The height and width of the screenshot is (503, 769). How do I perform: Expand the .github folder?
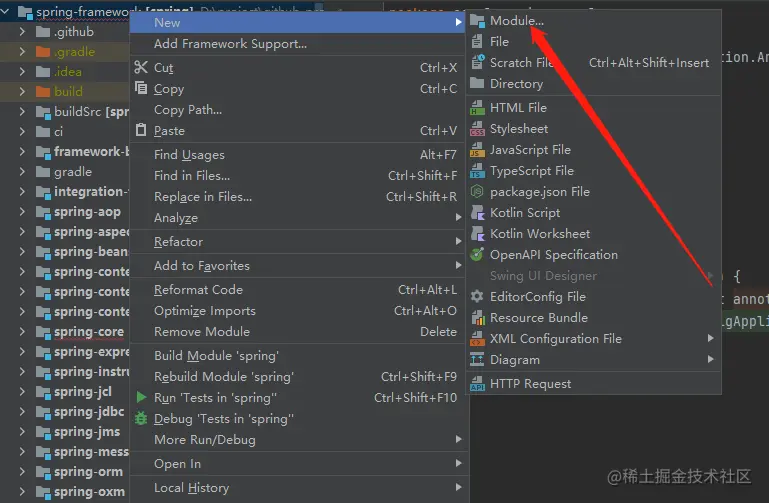click(22, 31)
